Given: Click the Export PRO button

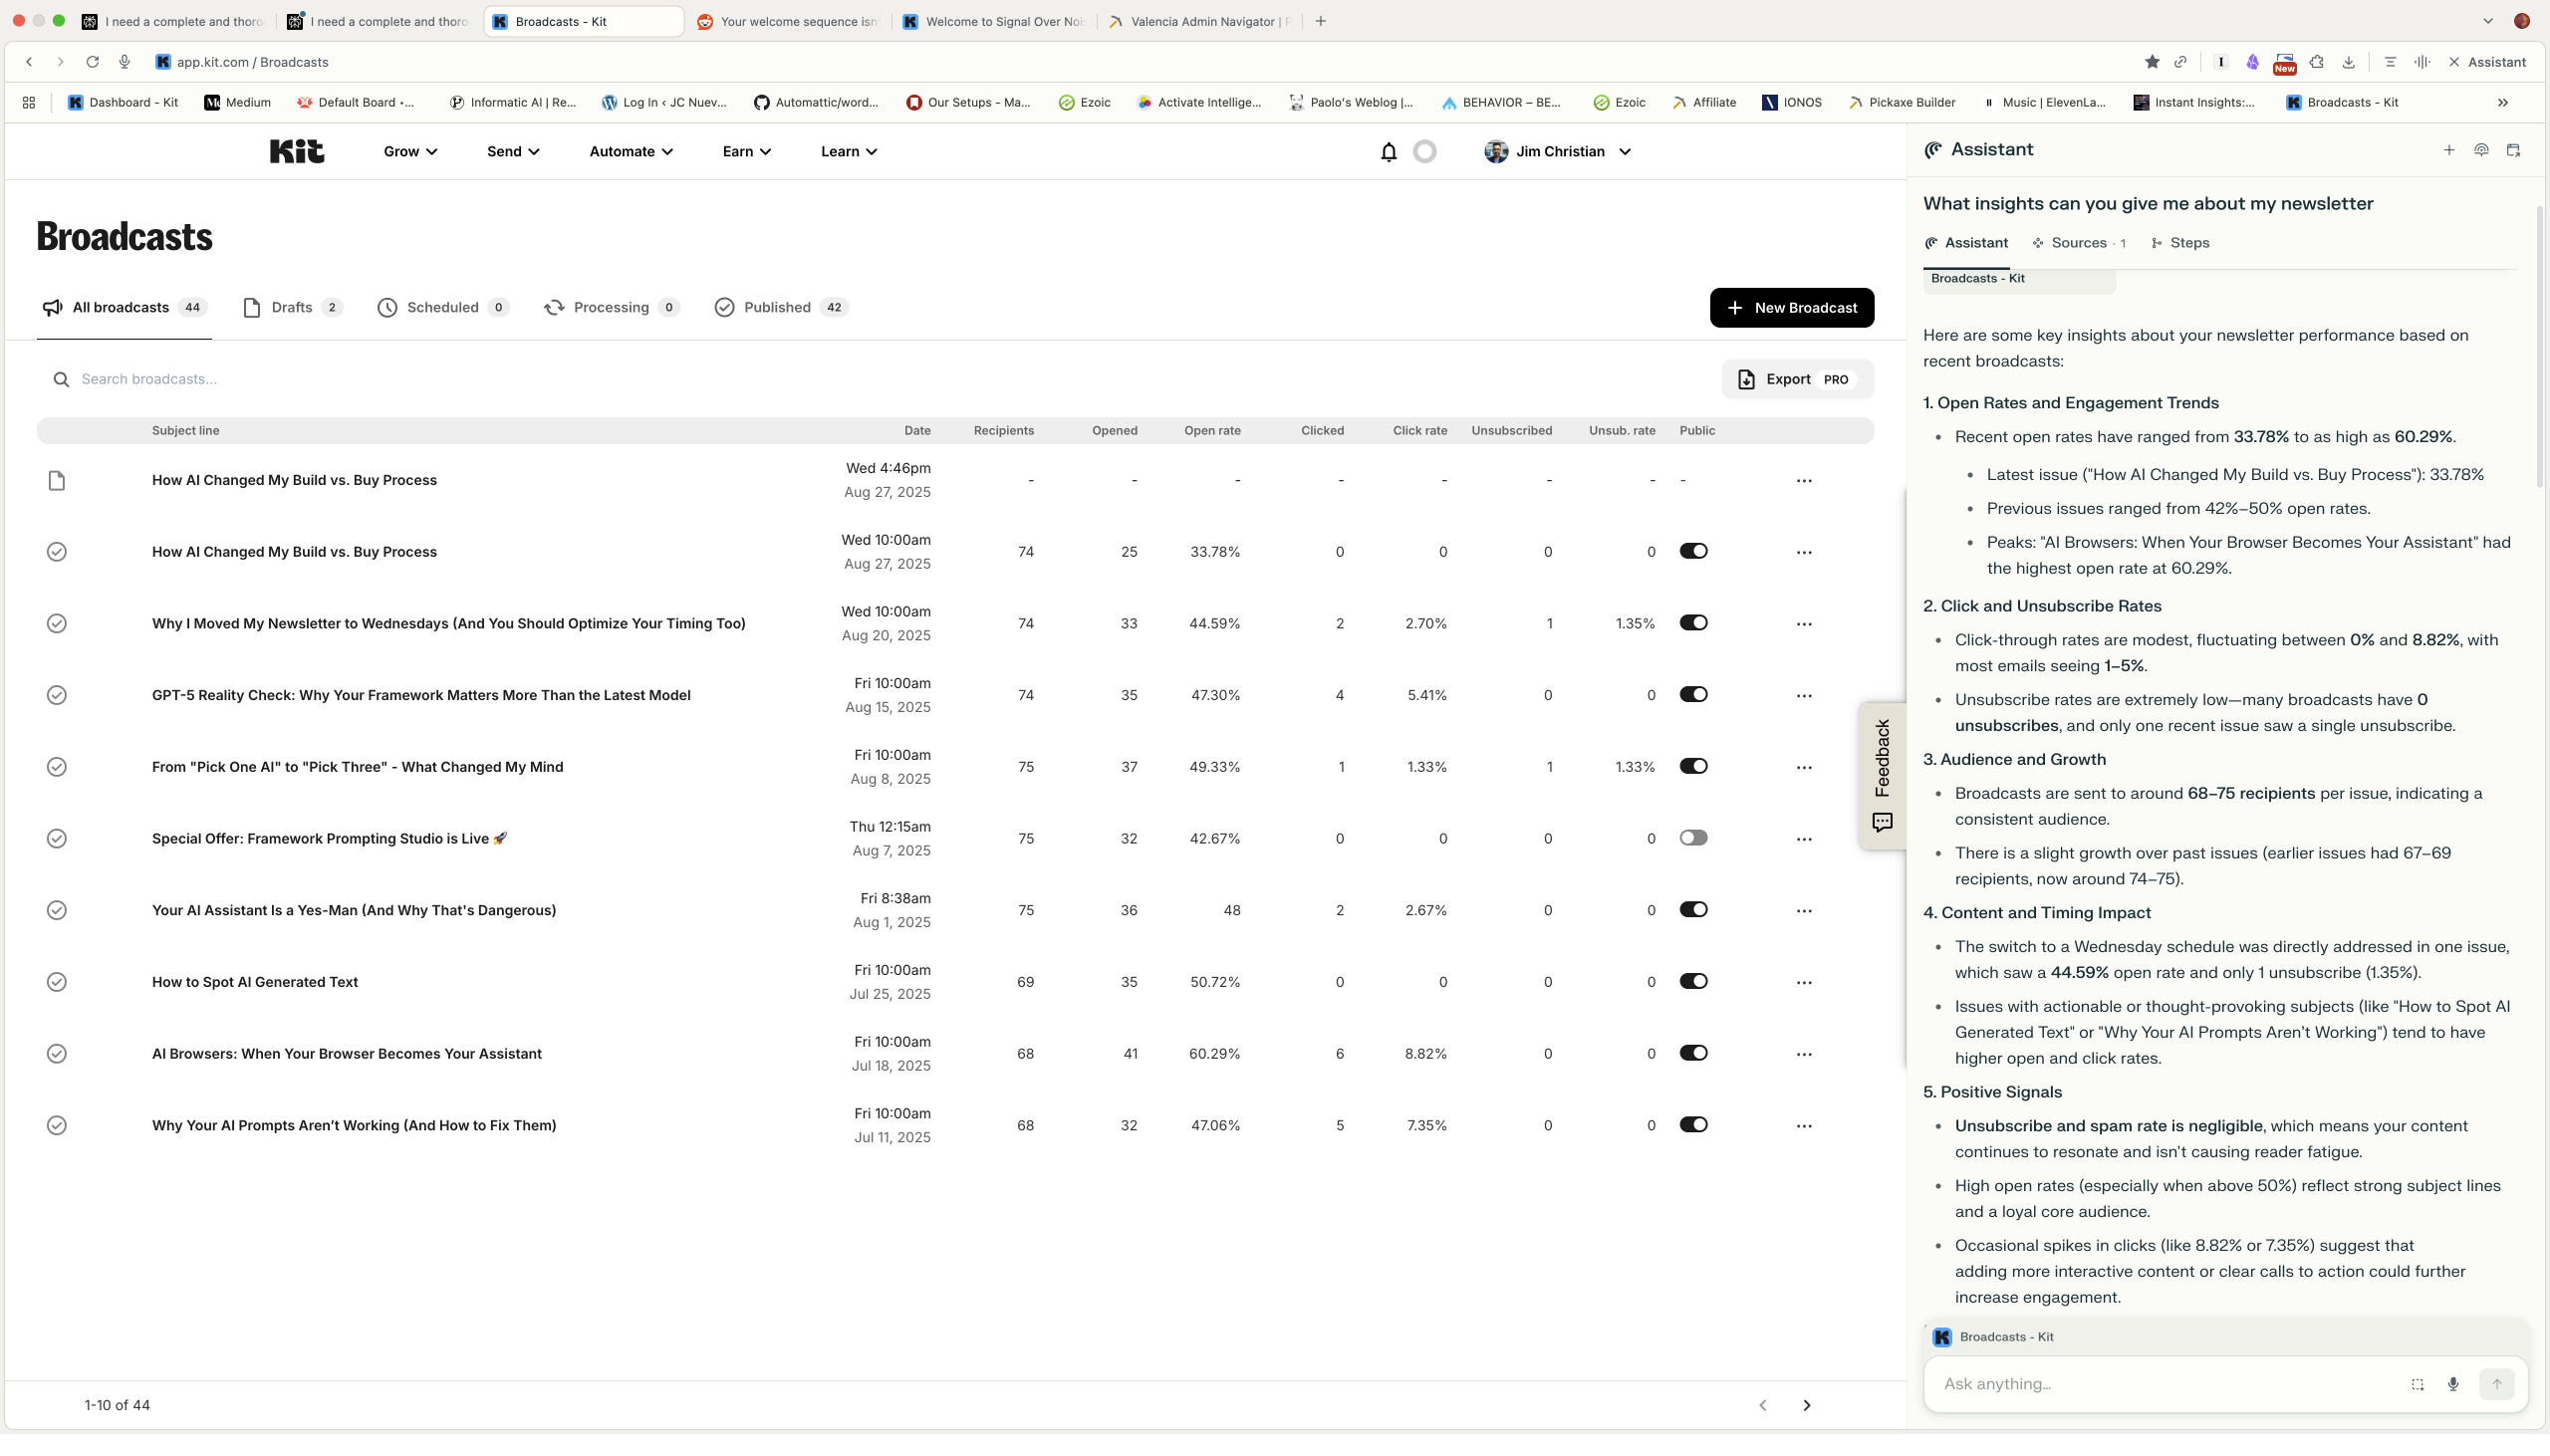Looking at the screenshot, I should point(1796,379).
